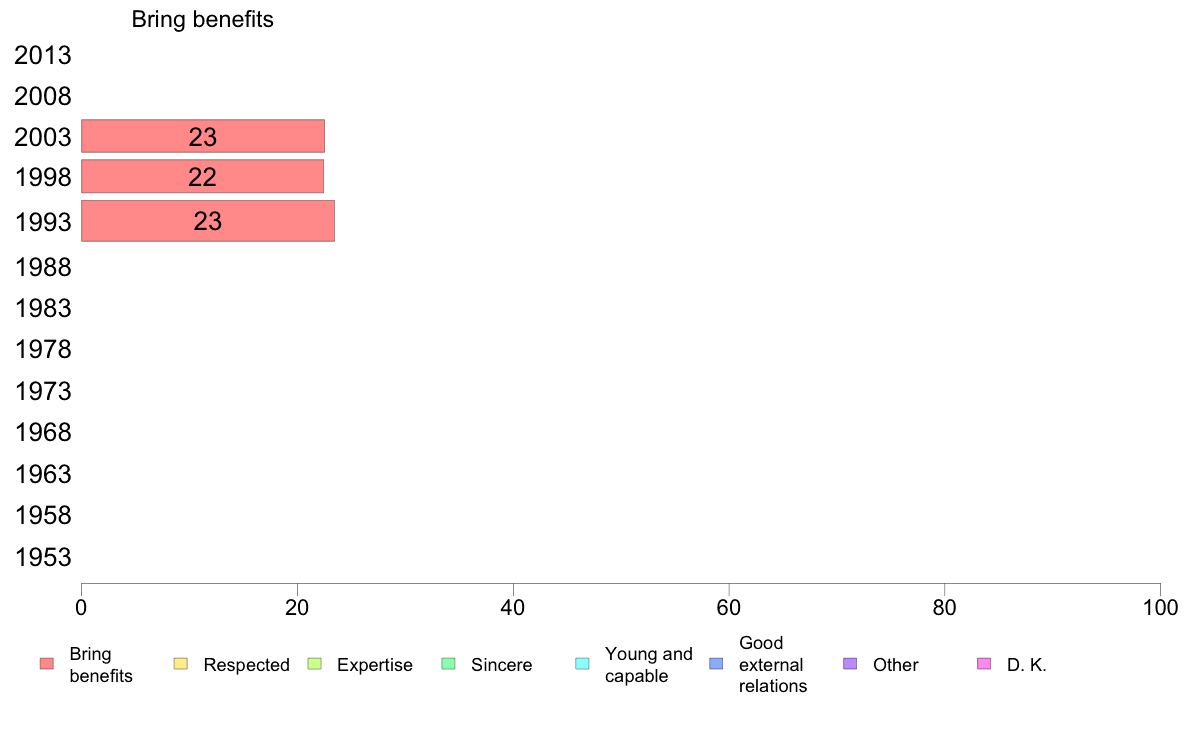The height and width of the screenshot is (736, 1188).
Task: Click the purple Other legend swatch
Action: tap(850, 664)
